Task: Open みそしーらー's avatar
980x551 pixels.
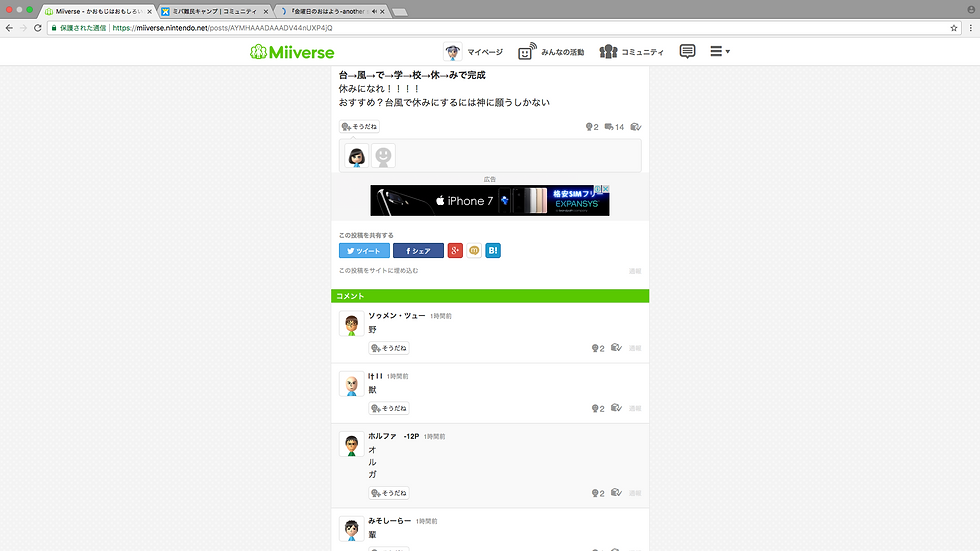Action: tap(351, 529)
